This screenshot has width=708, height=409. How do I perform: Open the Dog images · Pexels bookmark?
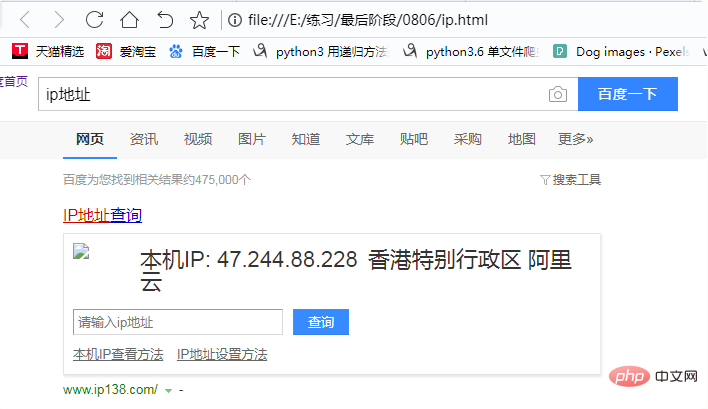[x=622, y=51]
